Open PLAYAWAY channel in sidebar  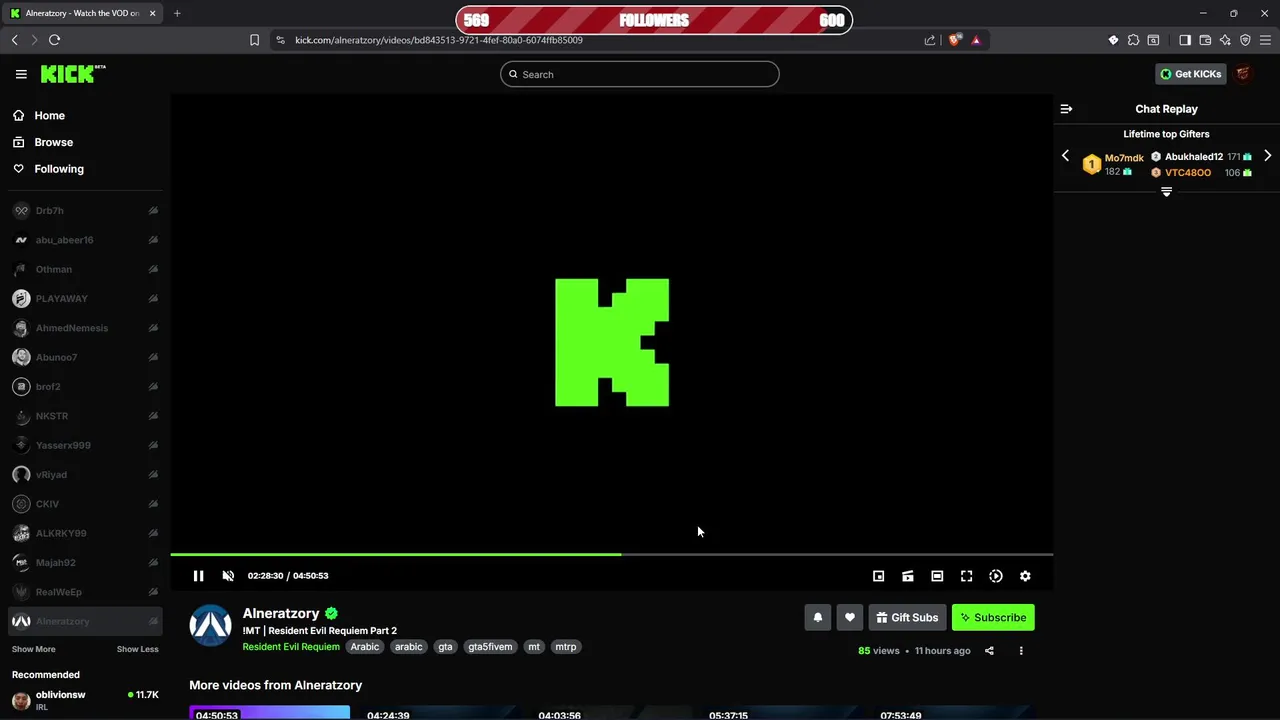[85, 299]
